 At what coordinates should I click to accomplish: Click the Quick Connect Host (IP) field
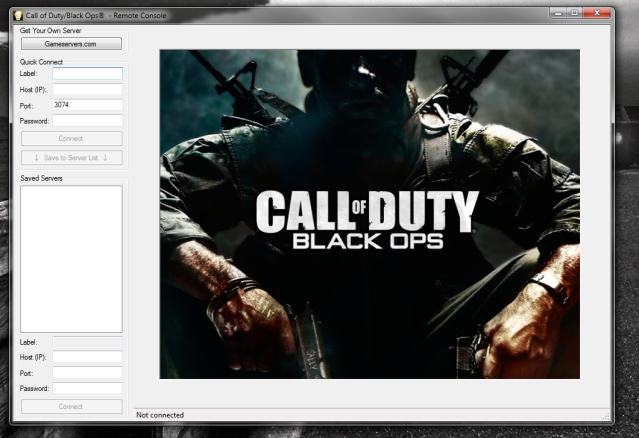point(87,89)
